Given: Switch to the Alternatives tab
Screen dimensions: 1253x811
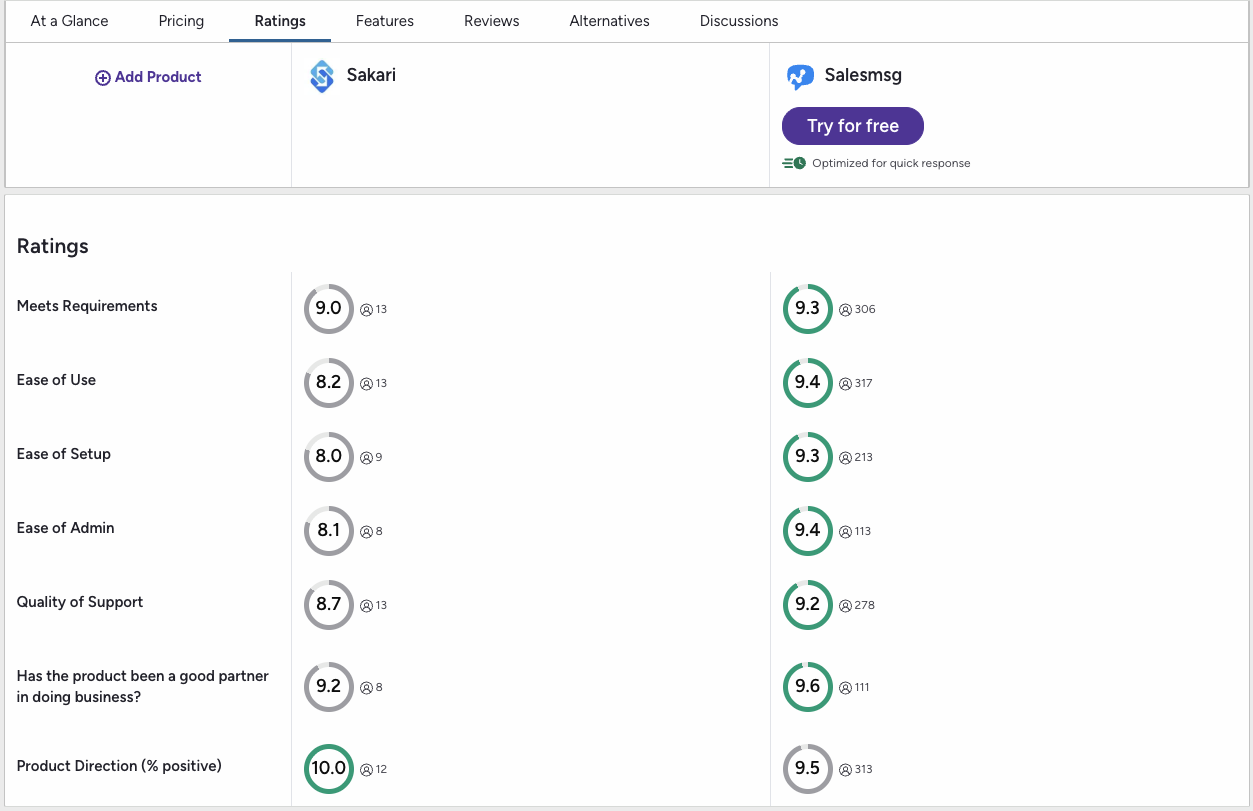Looking at the screenshot, I should pyautogui.click(x=609, y=20).
